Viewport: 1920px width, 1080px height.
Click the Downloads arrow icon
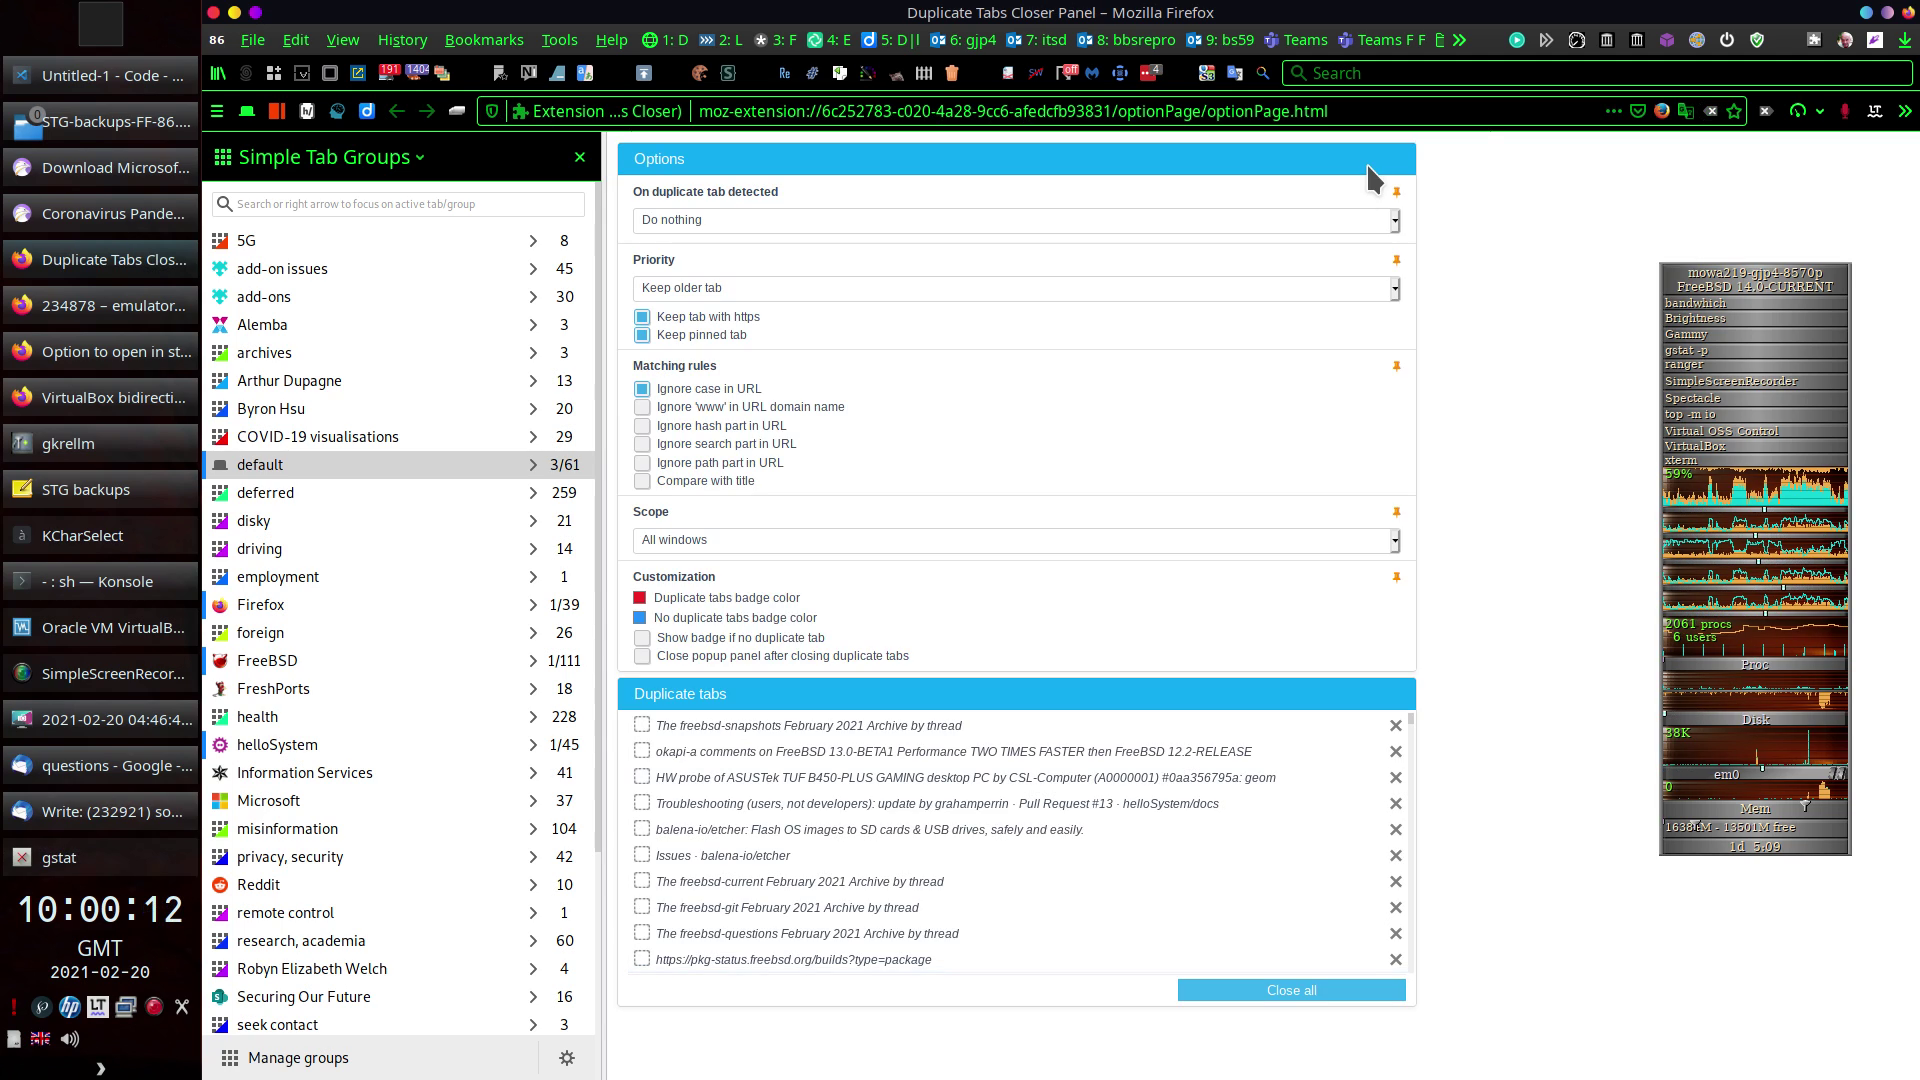tap(1905, 40)
